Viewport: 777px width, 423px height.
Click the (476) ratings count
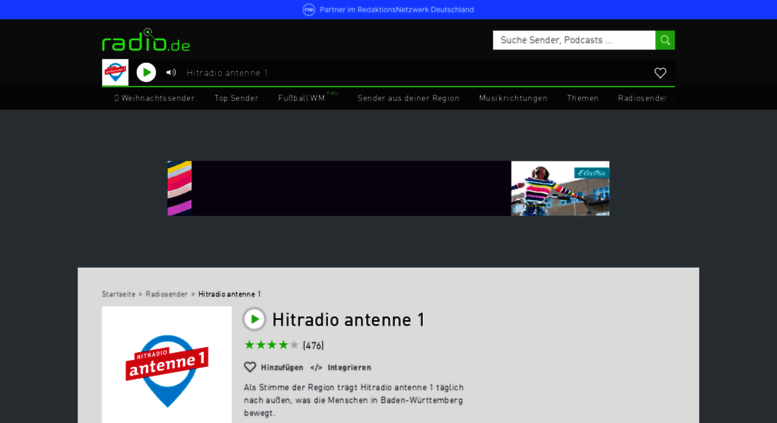[313, 345]
